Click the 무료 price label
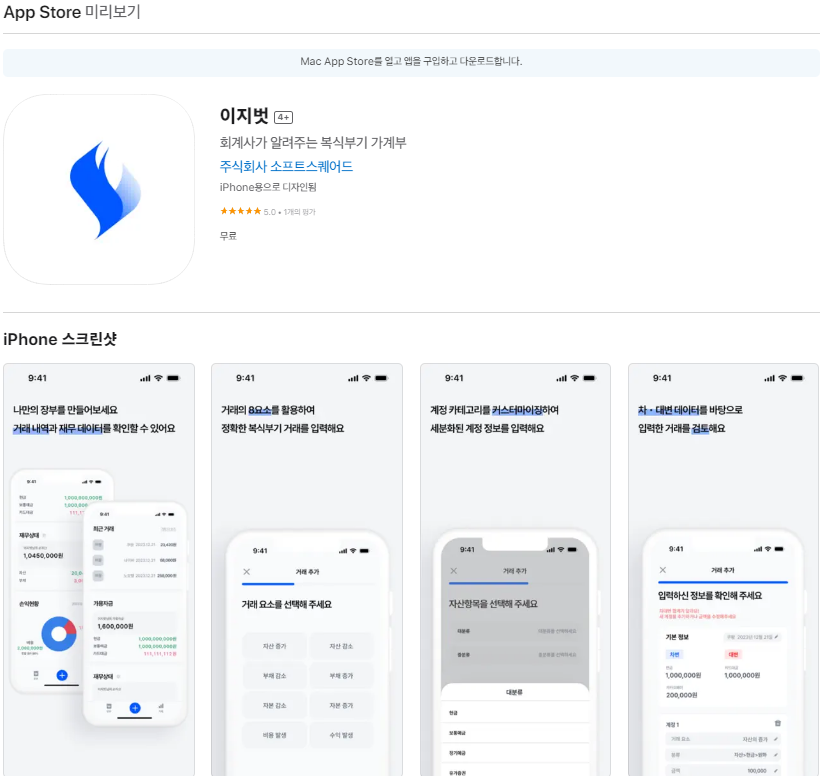Viewport: 821px width, 776px height. 228,236
